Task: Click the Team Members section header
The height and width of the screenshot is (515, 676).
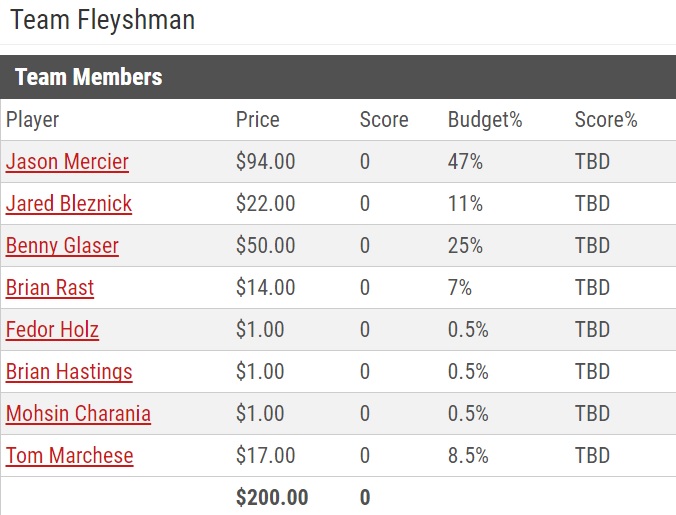Action: coord(88,77)
